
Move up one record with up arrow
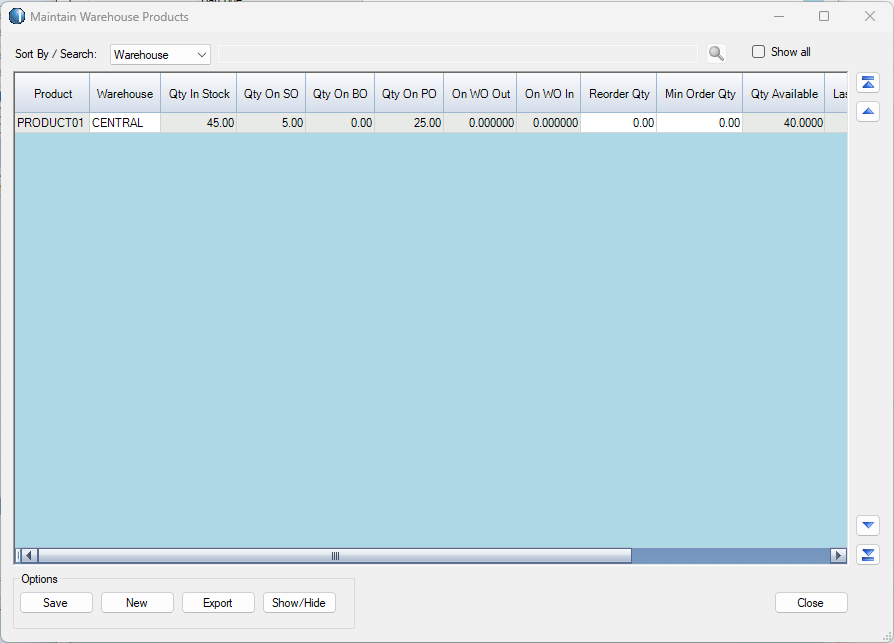(868, 111)
